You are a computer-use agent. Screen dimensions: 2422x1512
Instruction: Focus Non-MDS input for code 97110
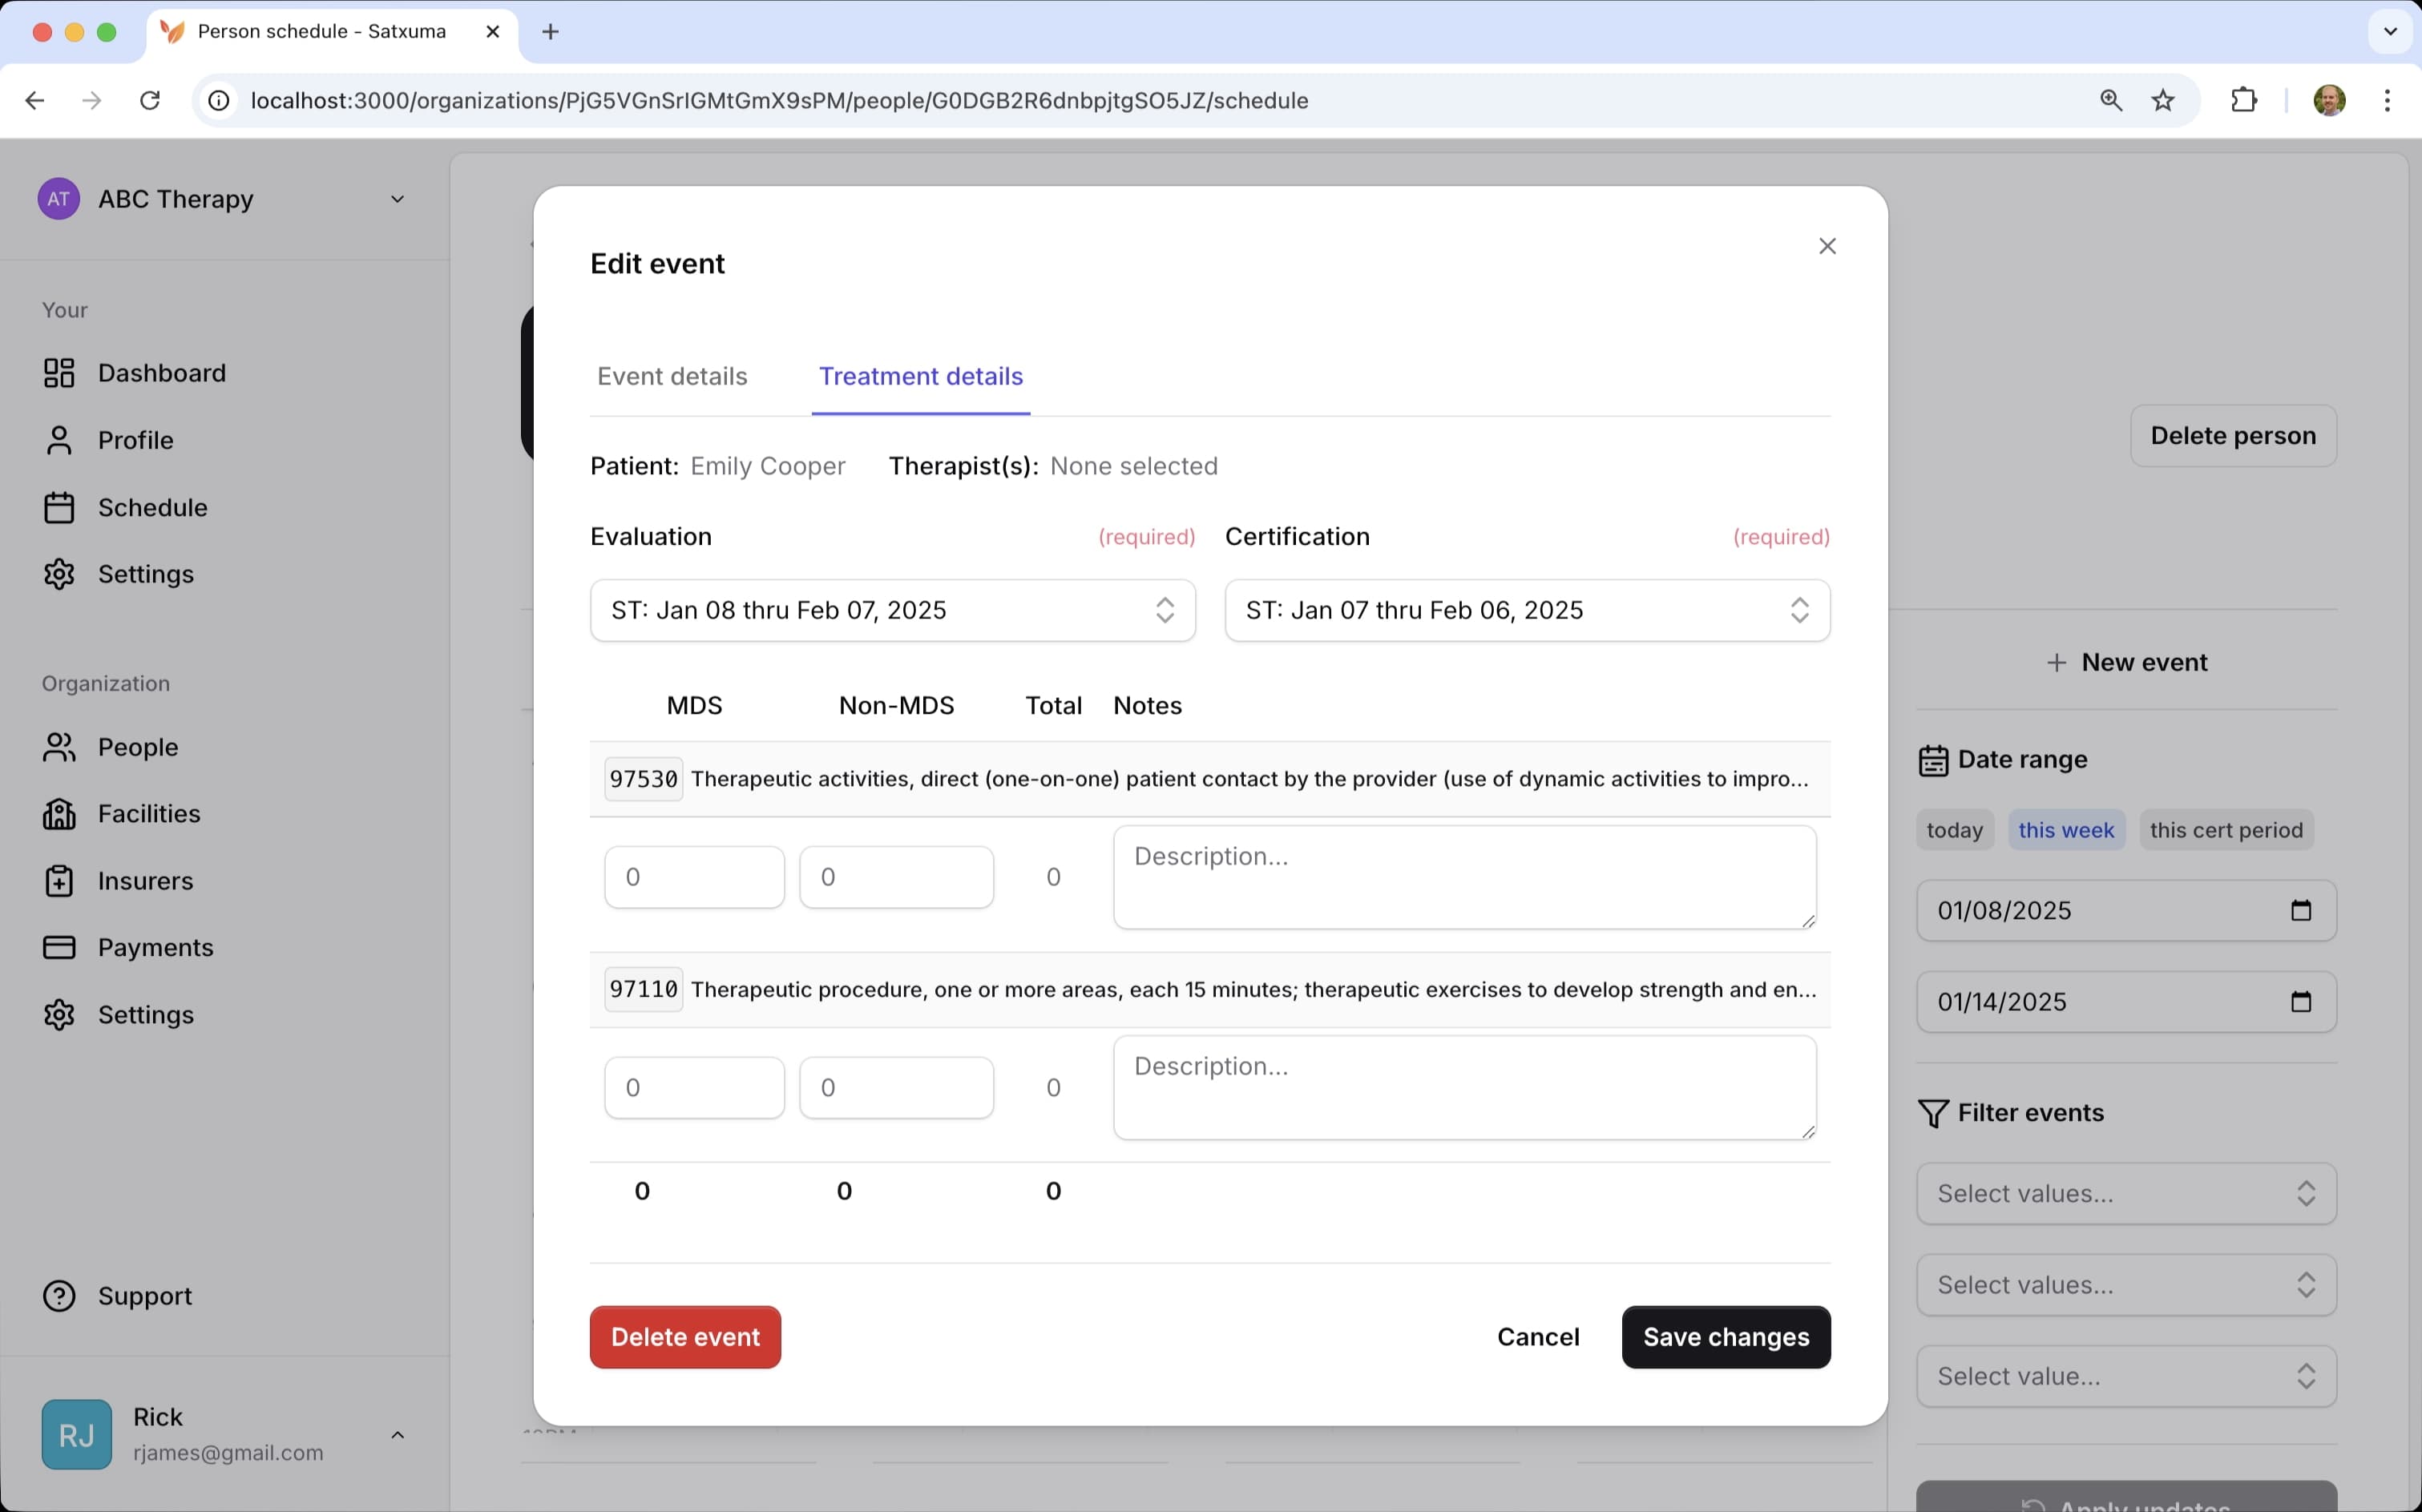[x=896, y=1087]
